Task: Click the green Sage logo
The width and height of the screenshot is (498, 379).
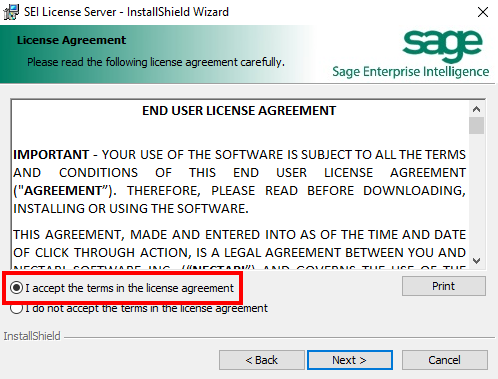Action: tap(442, 46)
